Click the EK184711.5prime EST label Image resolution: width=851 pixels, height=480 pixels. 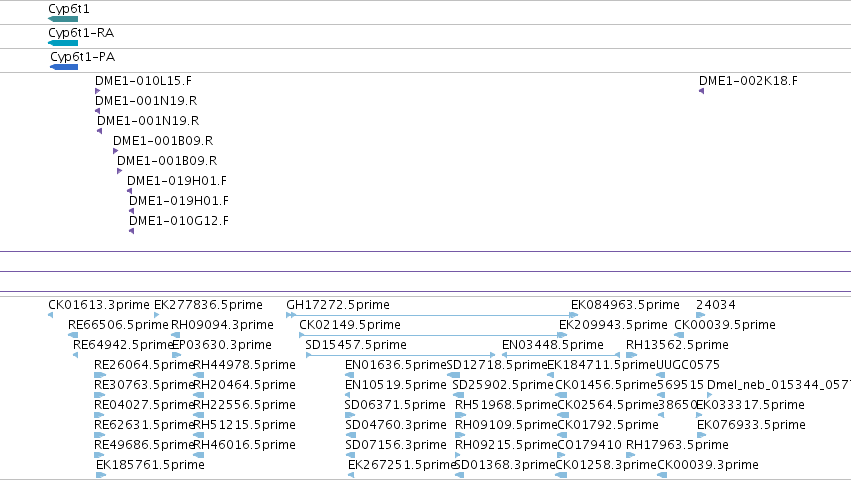601,365
